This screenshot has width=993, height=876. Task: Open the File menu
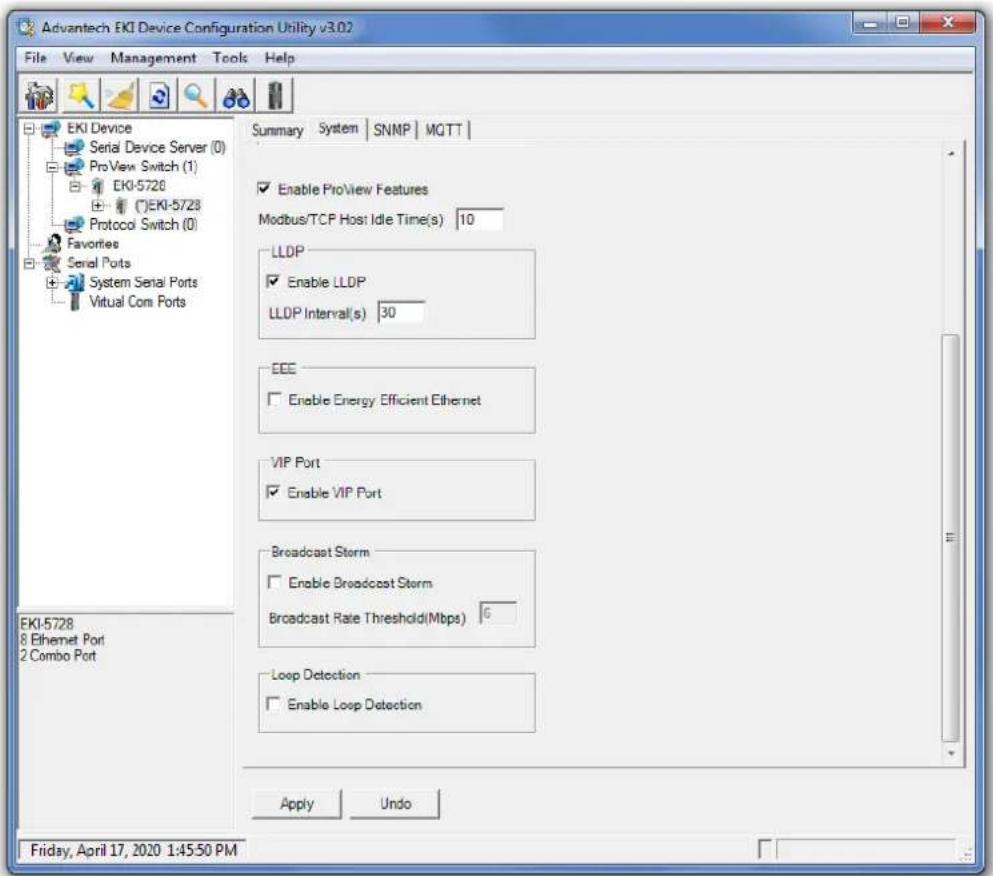coord(35,58)
